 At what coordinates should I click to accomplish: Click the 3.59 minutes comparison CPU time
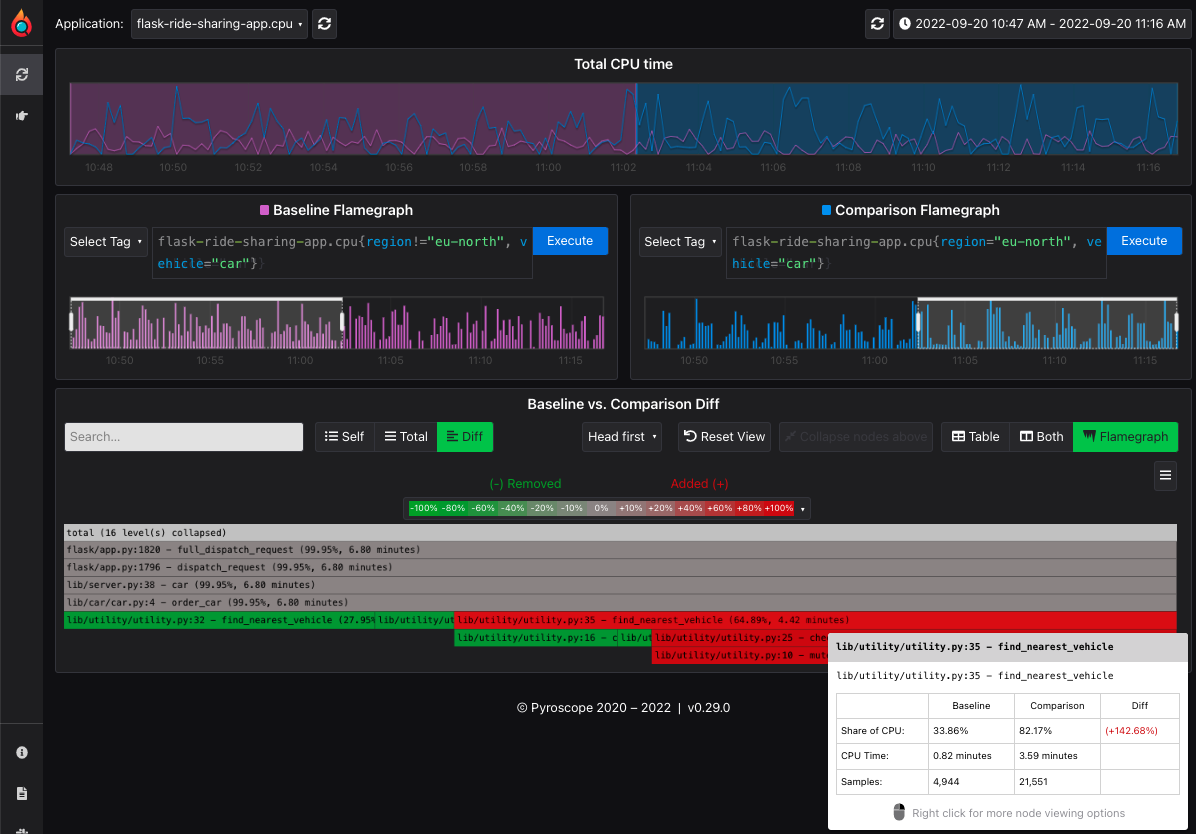(x=1048, y=756)
